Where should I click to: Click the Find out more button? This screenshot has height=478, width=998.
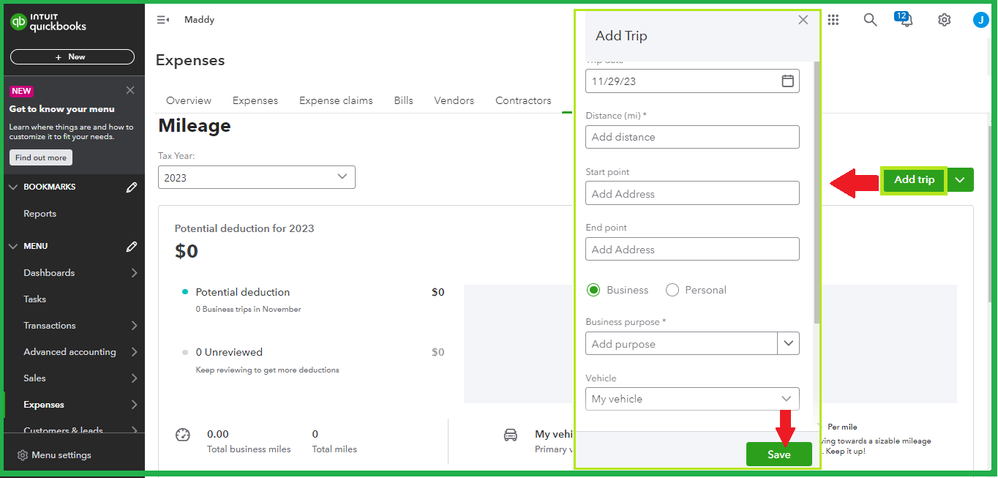click(x=41, y=158)
